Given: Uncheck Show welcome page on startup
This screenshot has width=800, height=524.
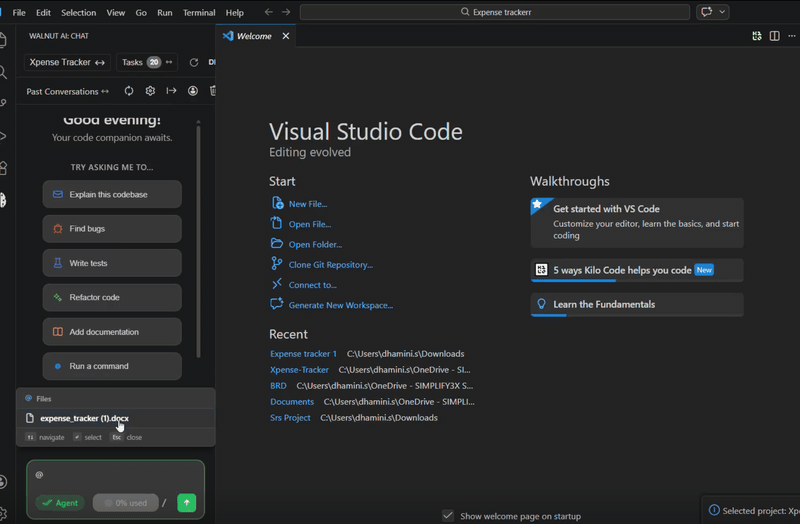Looking at the screenshot, I should pyautogui.click(x=448, y=516).
